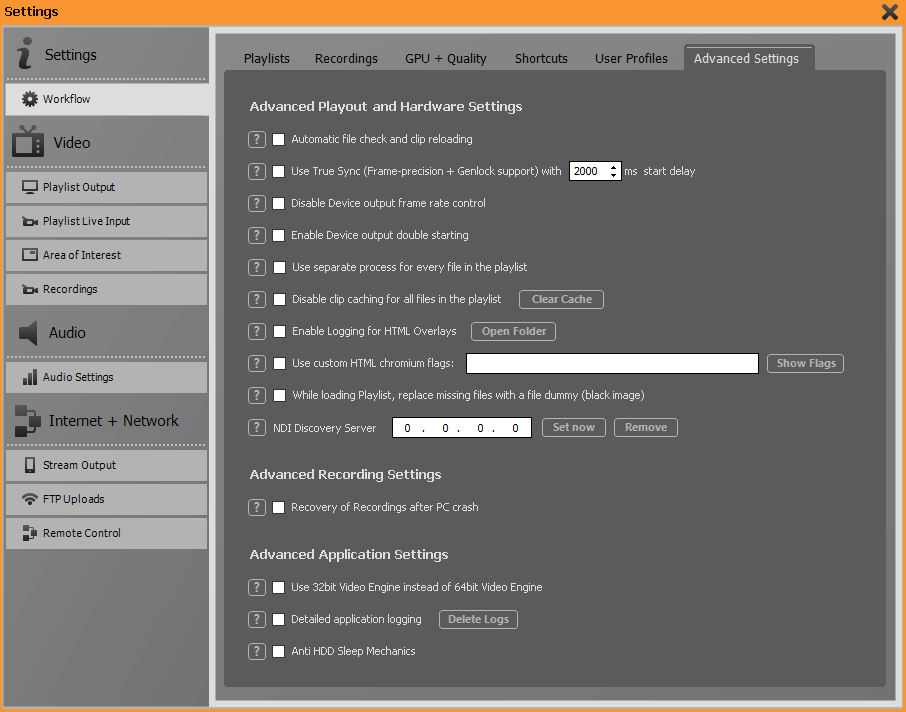Click the Delete Logs button
The width and height of the screenshot is (906, 712).
click(478, 619)
